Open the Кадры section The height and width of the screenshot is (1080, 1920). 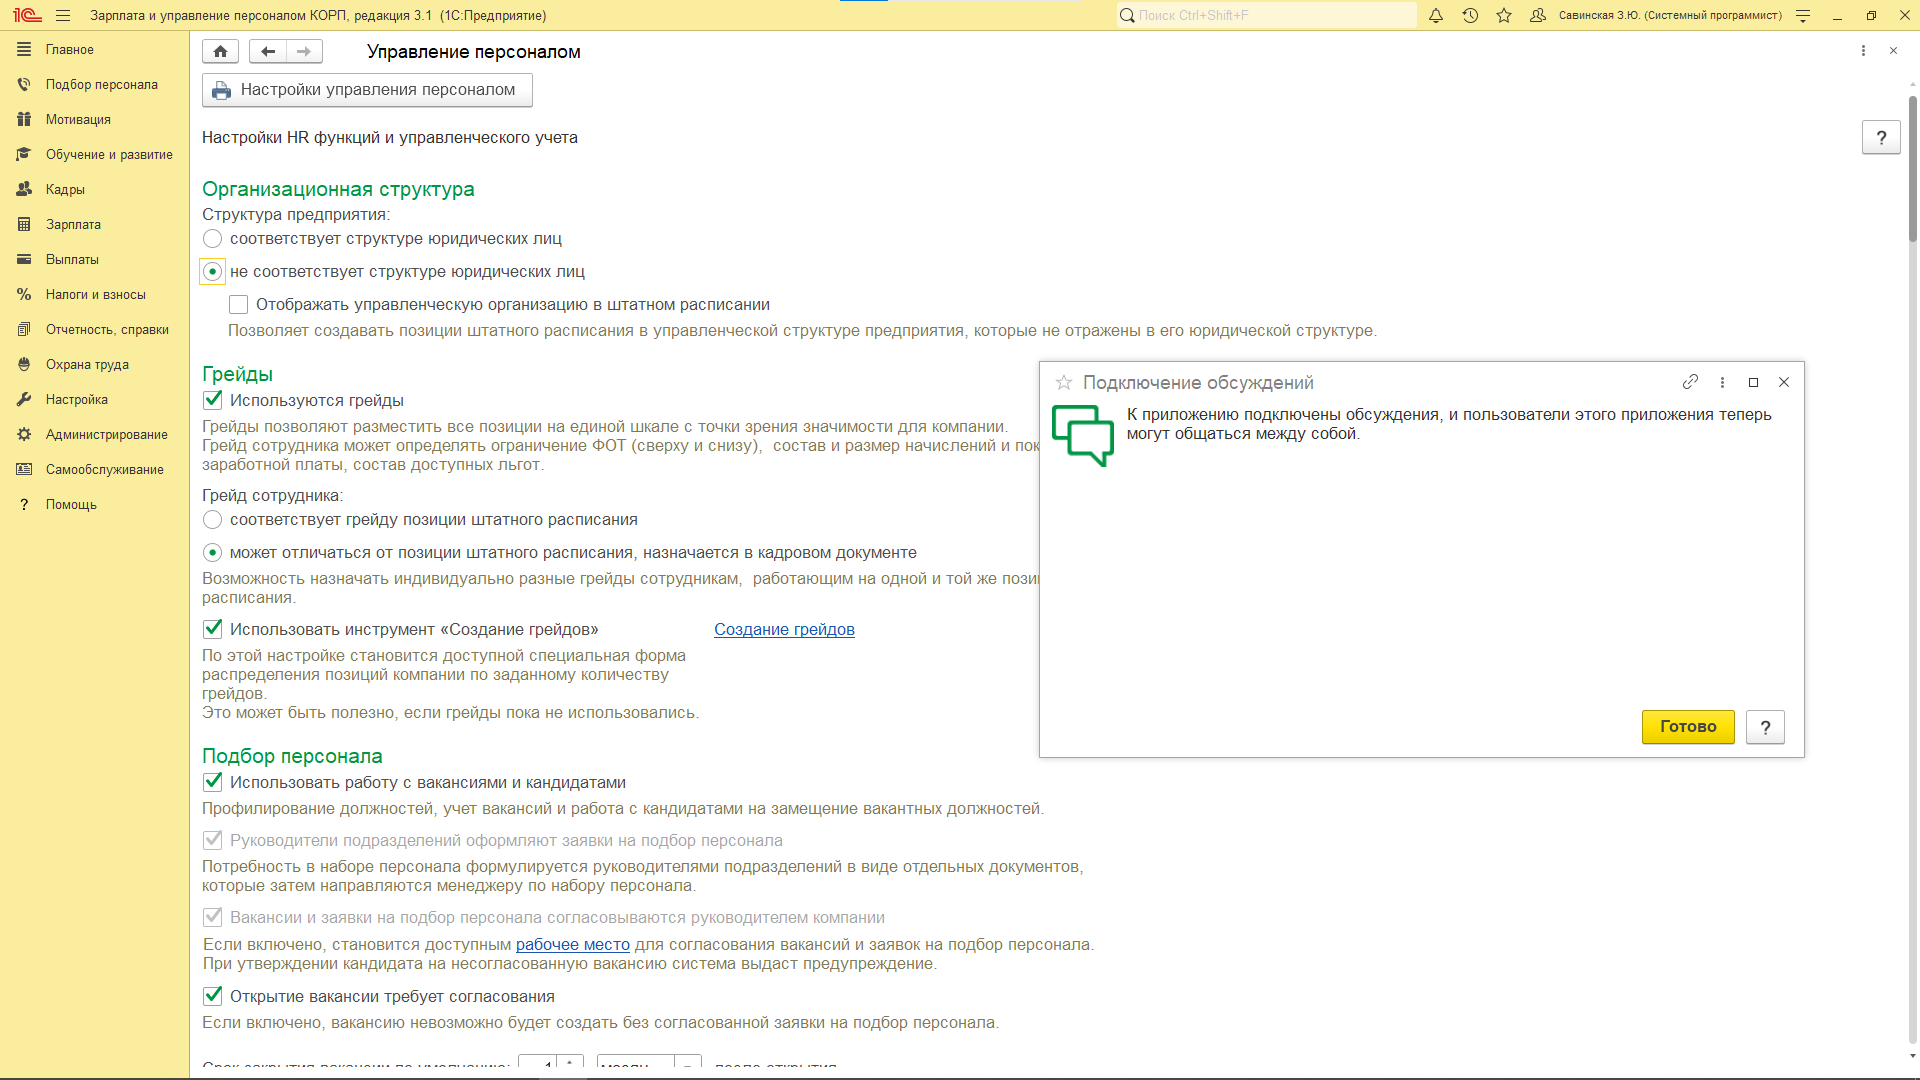click(65, 189)
